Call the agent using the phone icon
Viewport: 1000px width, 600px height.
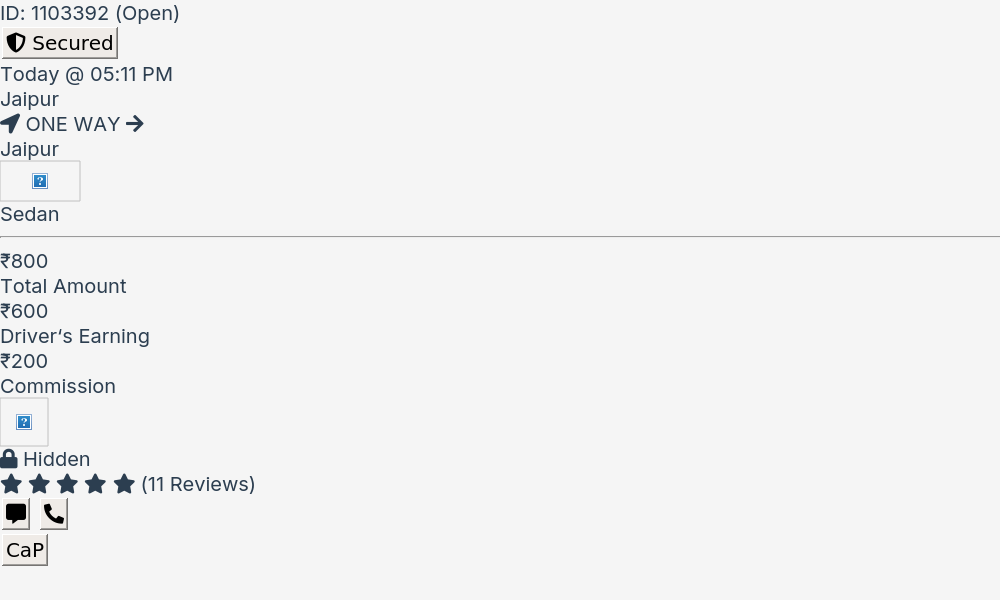tap(54, 514)
